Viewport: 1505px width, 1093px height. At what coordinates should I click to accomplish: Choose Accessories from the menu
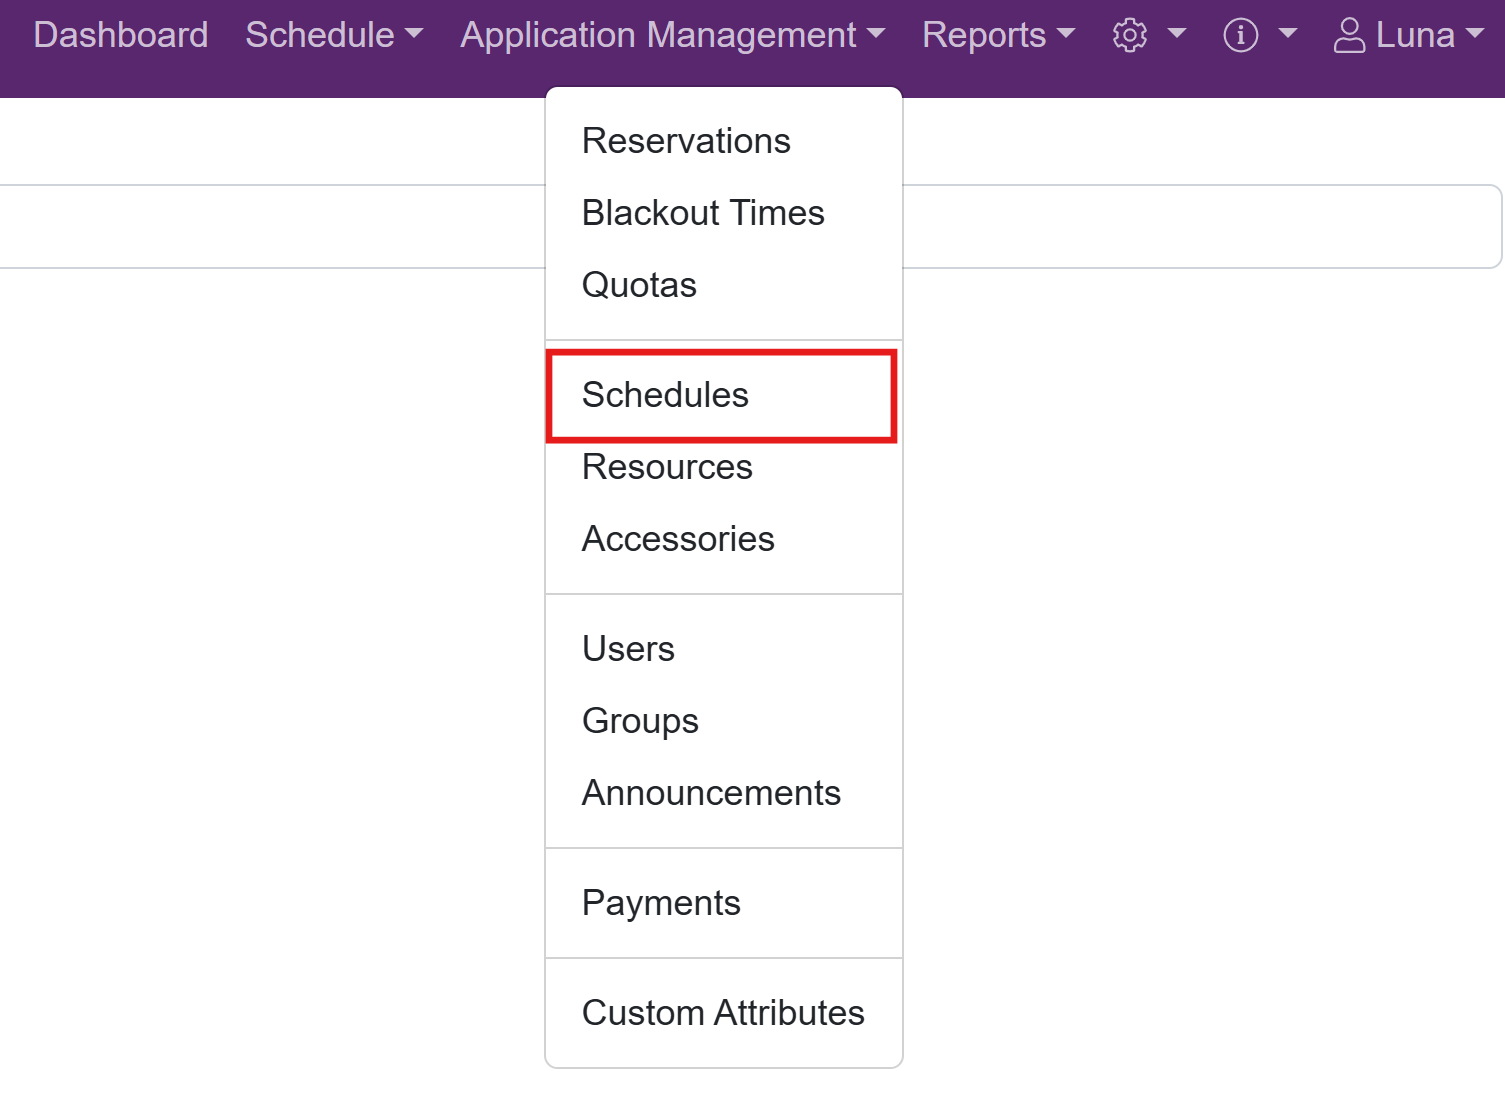pos(678,539)
